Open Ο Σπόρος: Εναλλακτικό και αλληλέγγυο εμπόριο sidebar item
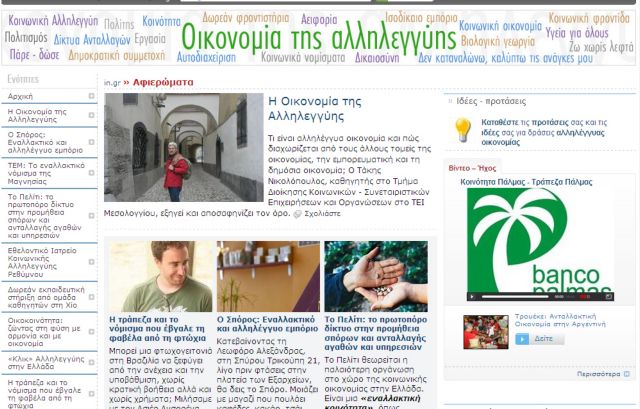Image resolution: width=640 pixels, height=409 pixels. (x=45, y=142)
